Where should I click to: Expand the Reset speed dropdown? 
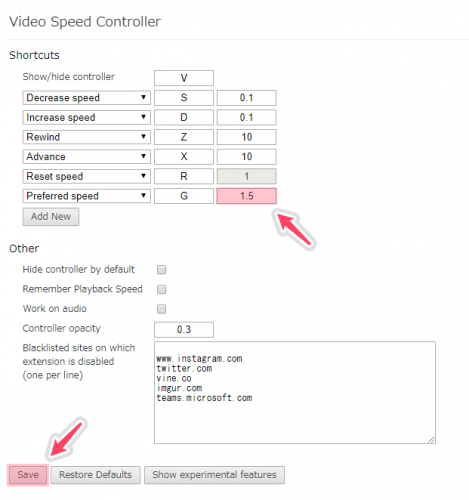[86, 176]
